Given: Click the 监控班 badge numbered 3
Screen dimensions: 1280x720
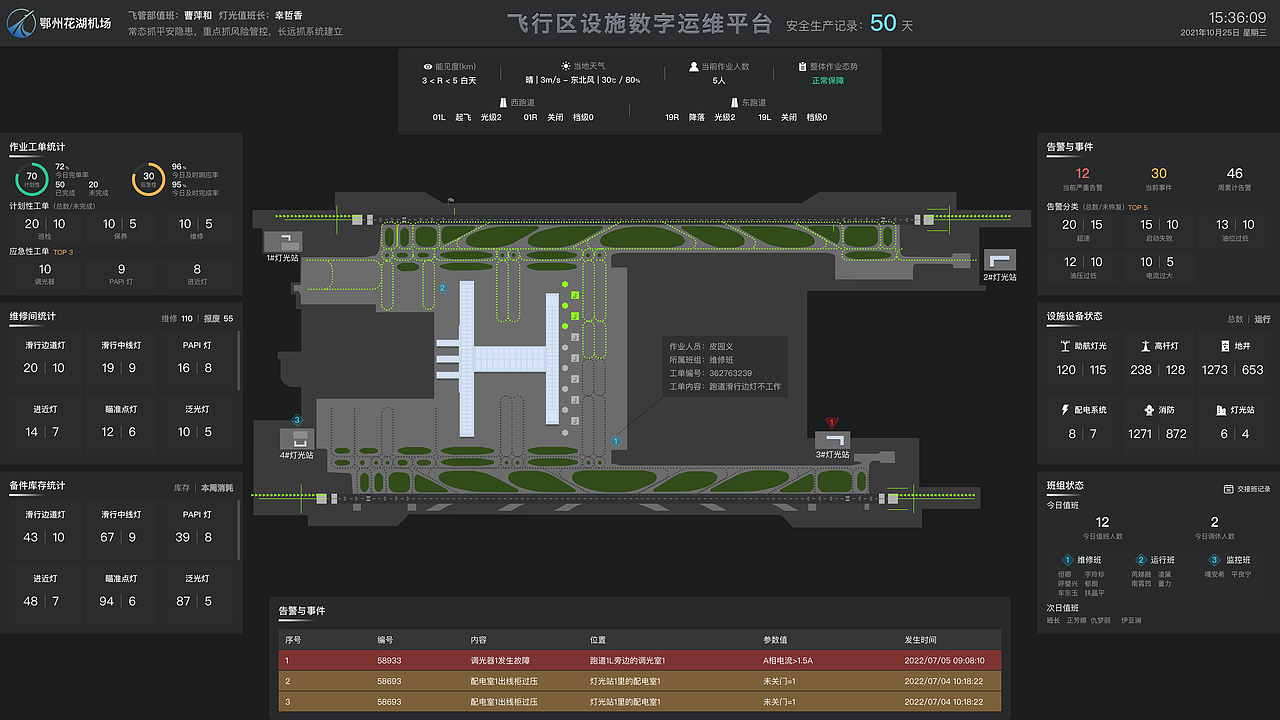Looking at the screenshot, I should tap(1214, 560).
